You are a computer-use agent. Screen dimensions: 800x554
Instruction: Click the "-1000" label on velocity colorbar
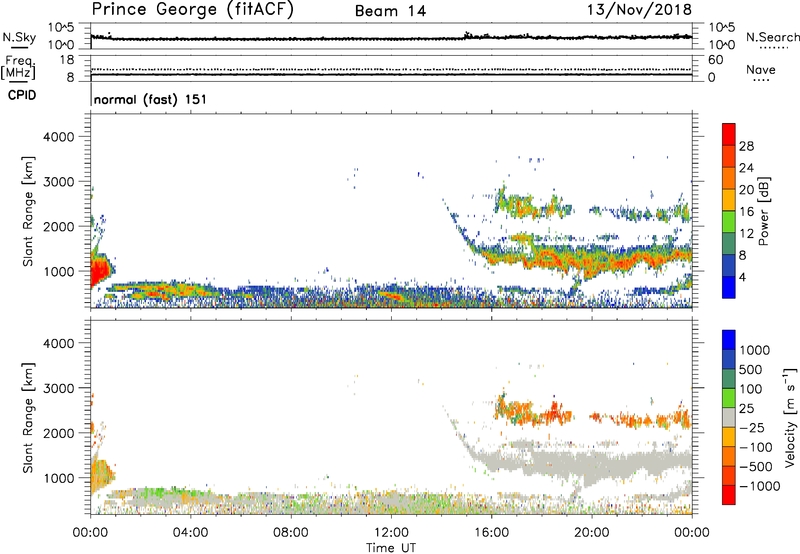click(760, 486)
